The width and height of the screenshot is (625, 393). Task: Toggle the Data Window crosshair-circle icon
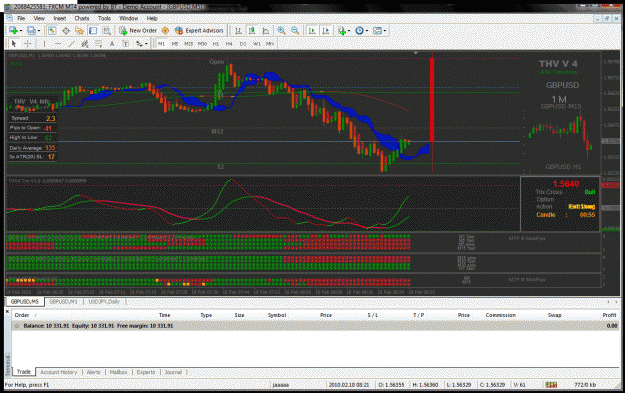pyautogui.click(x=66, y=31)
